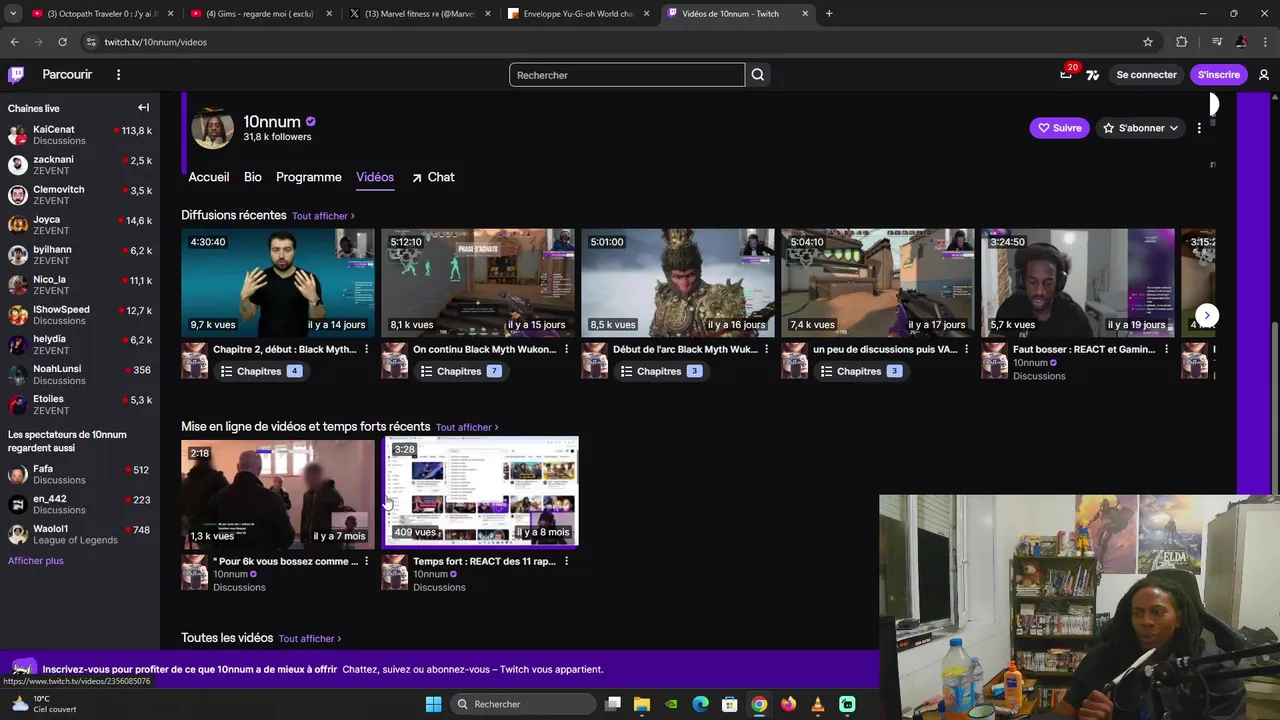Open Tout afficher for Diffusions récentes
Image resolution: width=1280 pixels, height=720 pixels.
[323, 216]
